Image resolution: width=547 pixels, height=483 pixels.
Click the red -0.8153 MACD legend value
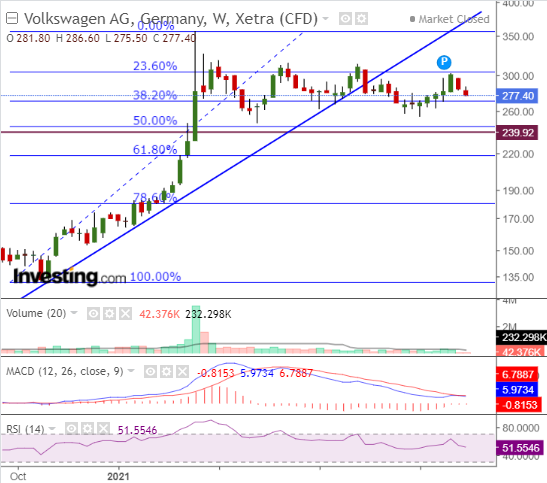(216, 373)
